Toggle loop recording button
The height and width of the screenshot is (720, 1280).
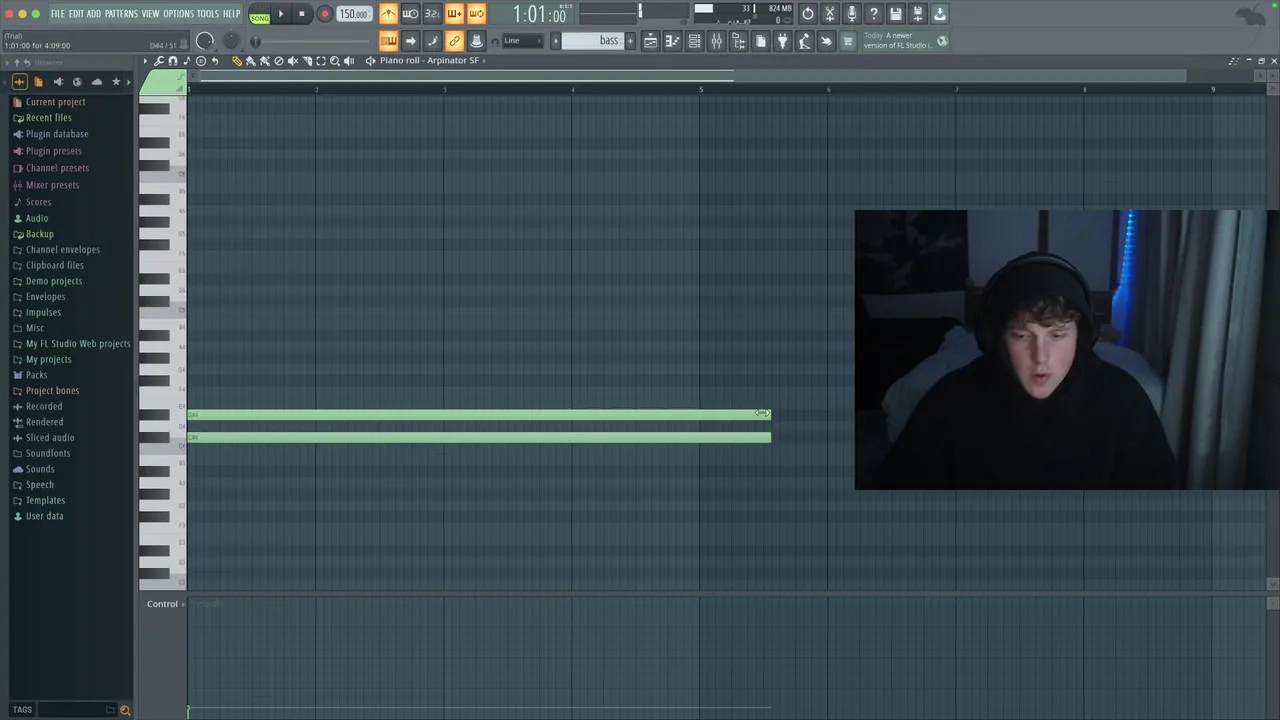pyautogui.click(x=476, y=14)
